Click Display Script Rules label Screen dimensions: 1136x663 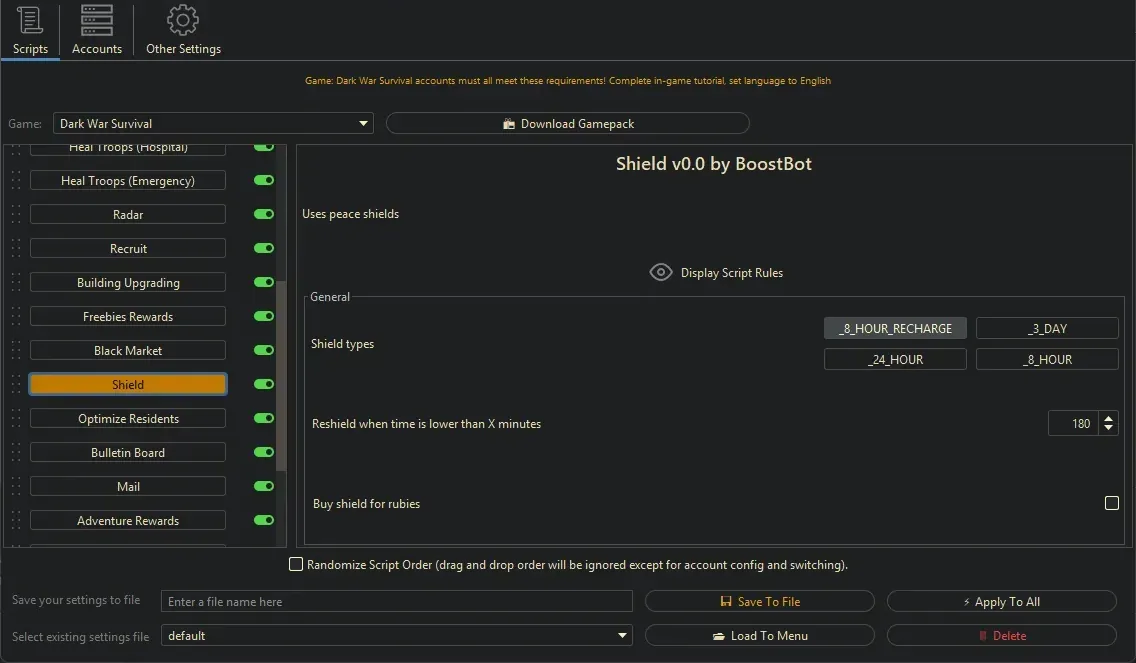pyautogui.click(x=732, y=273)
